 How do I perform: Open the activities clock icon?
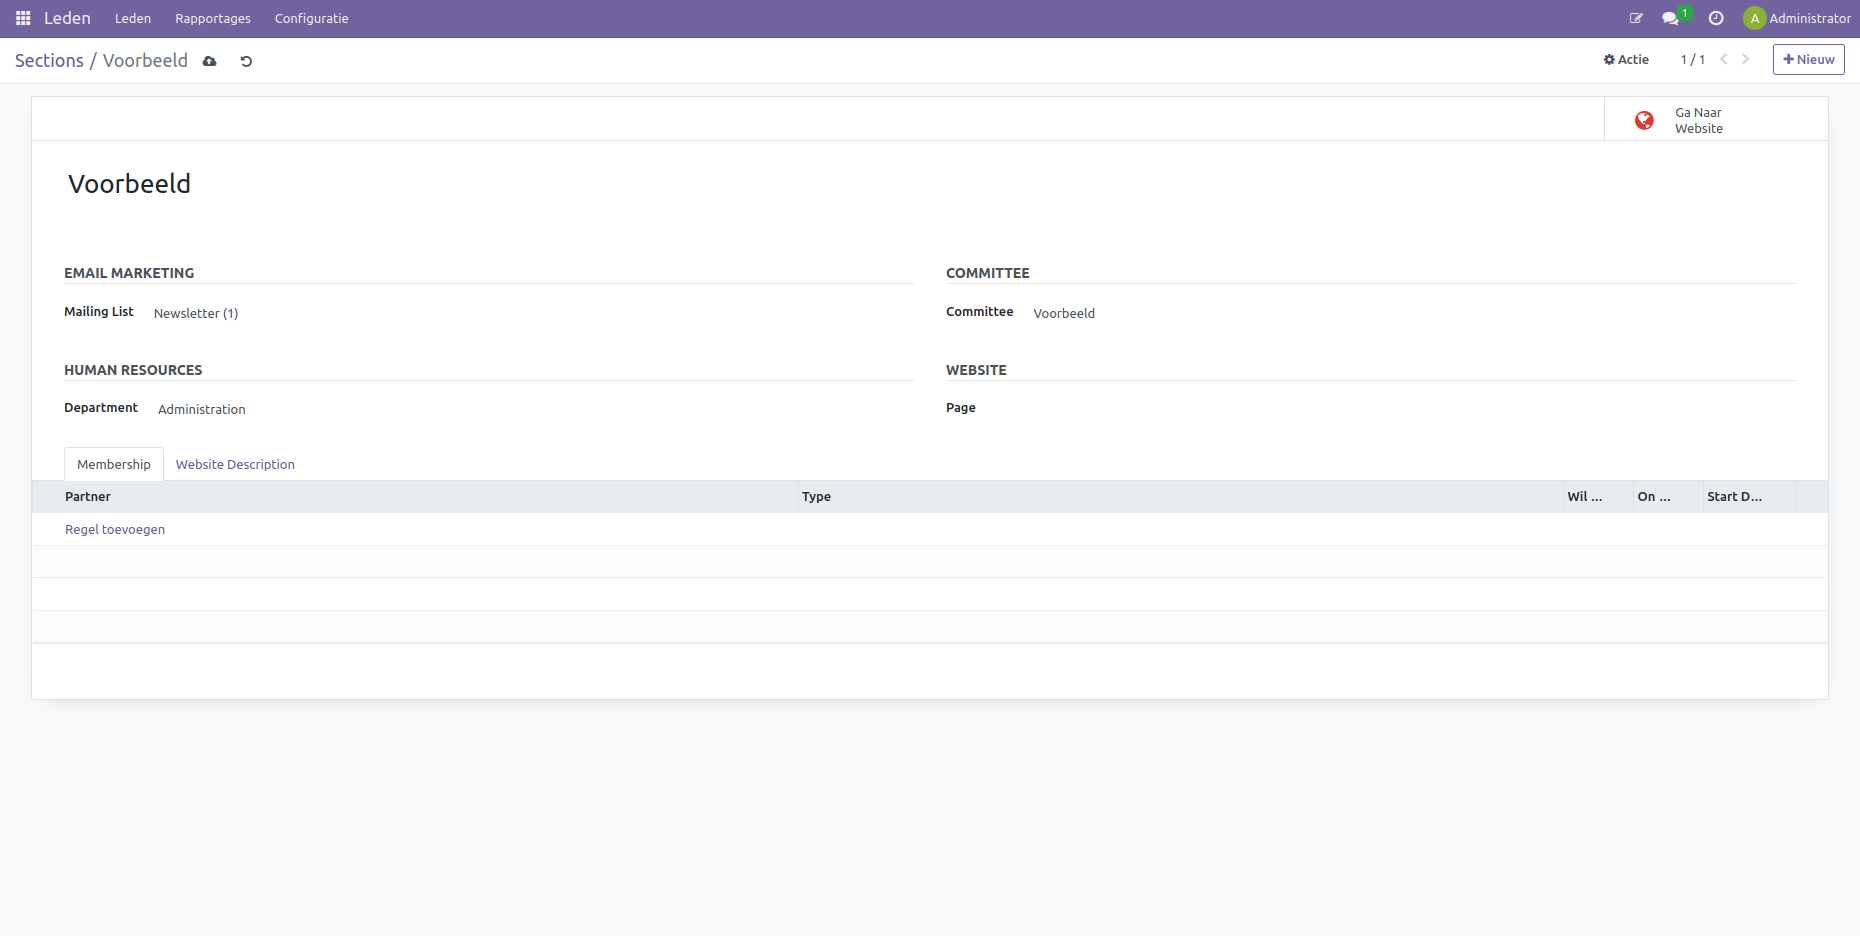(x=1716, y=18)
